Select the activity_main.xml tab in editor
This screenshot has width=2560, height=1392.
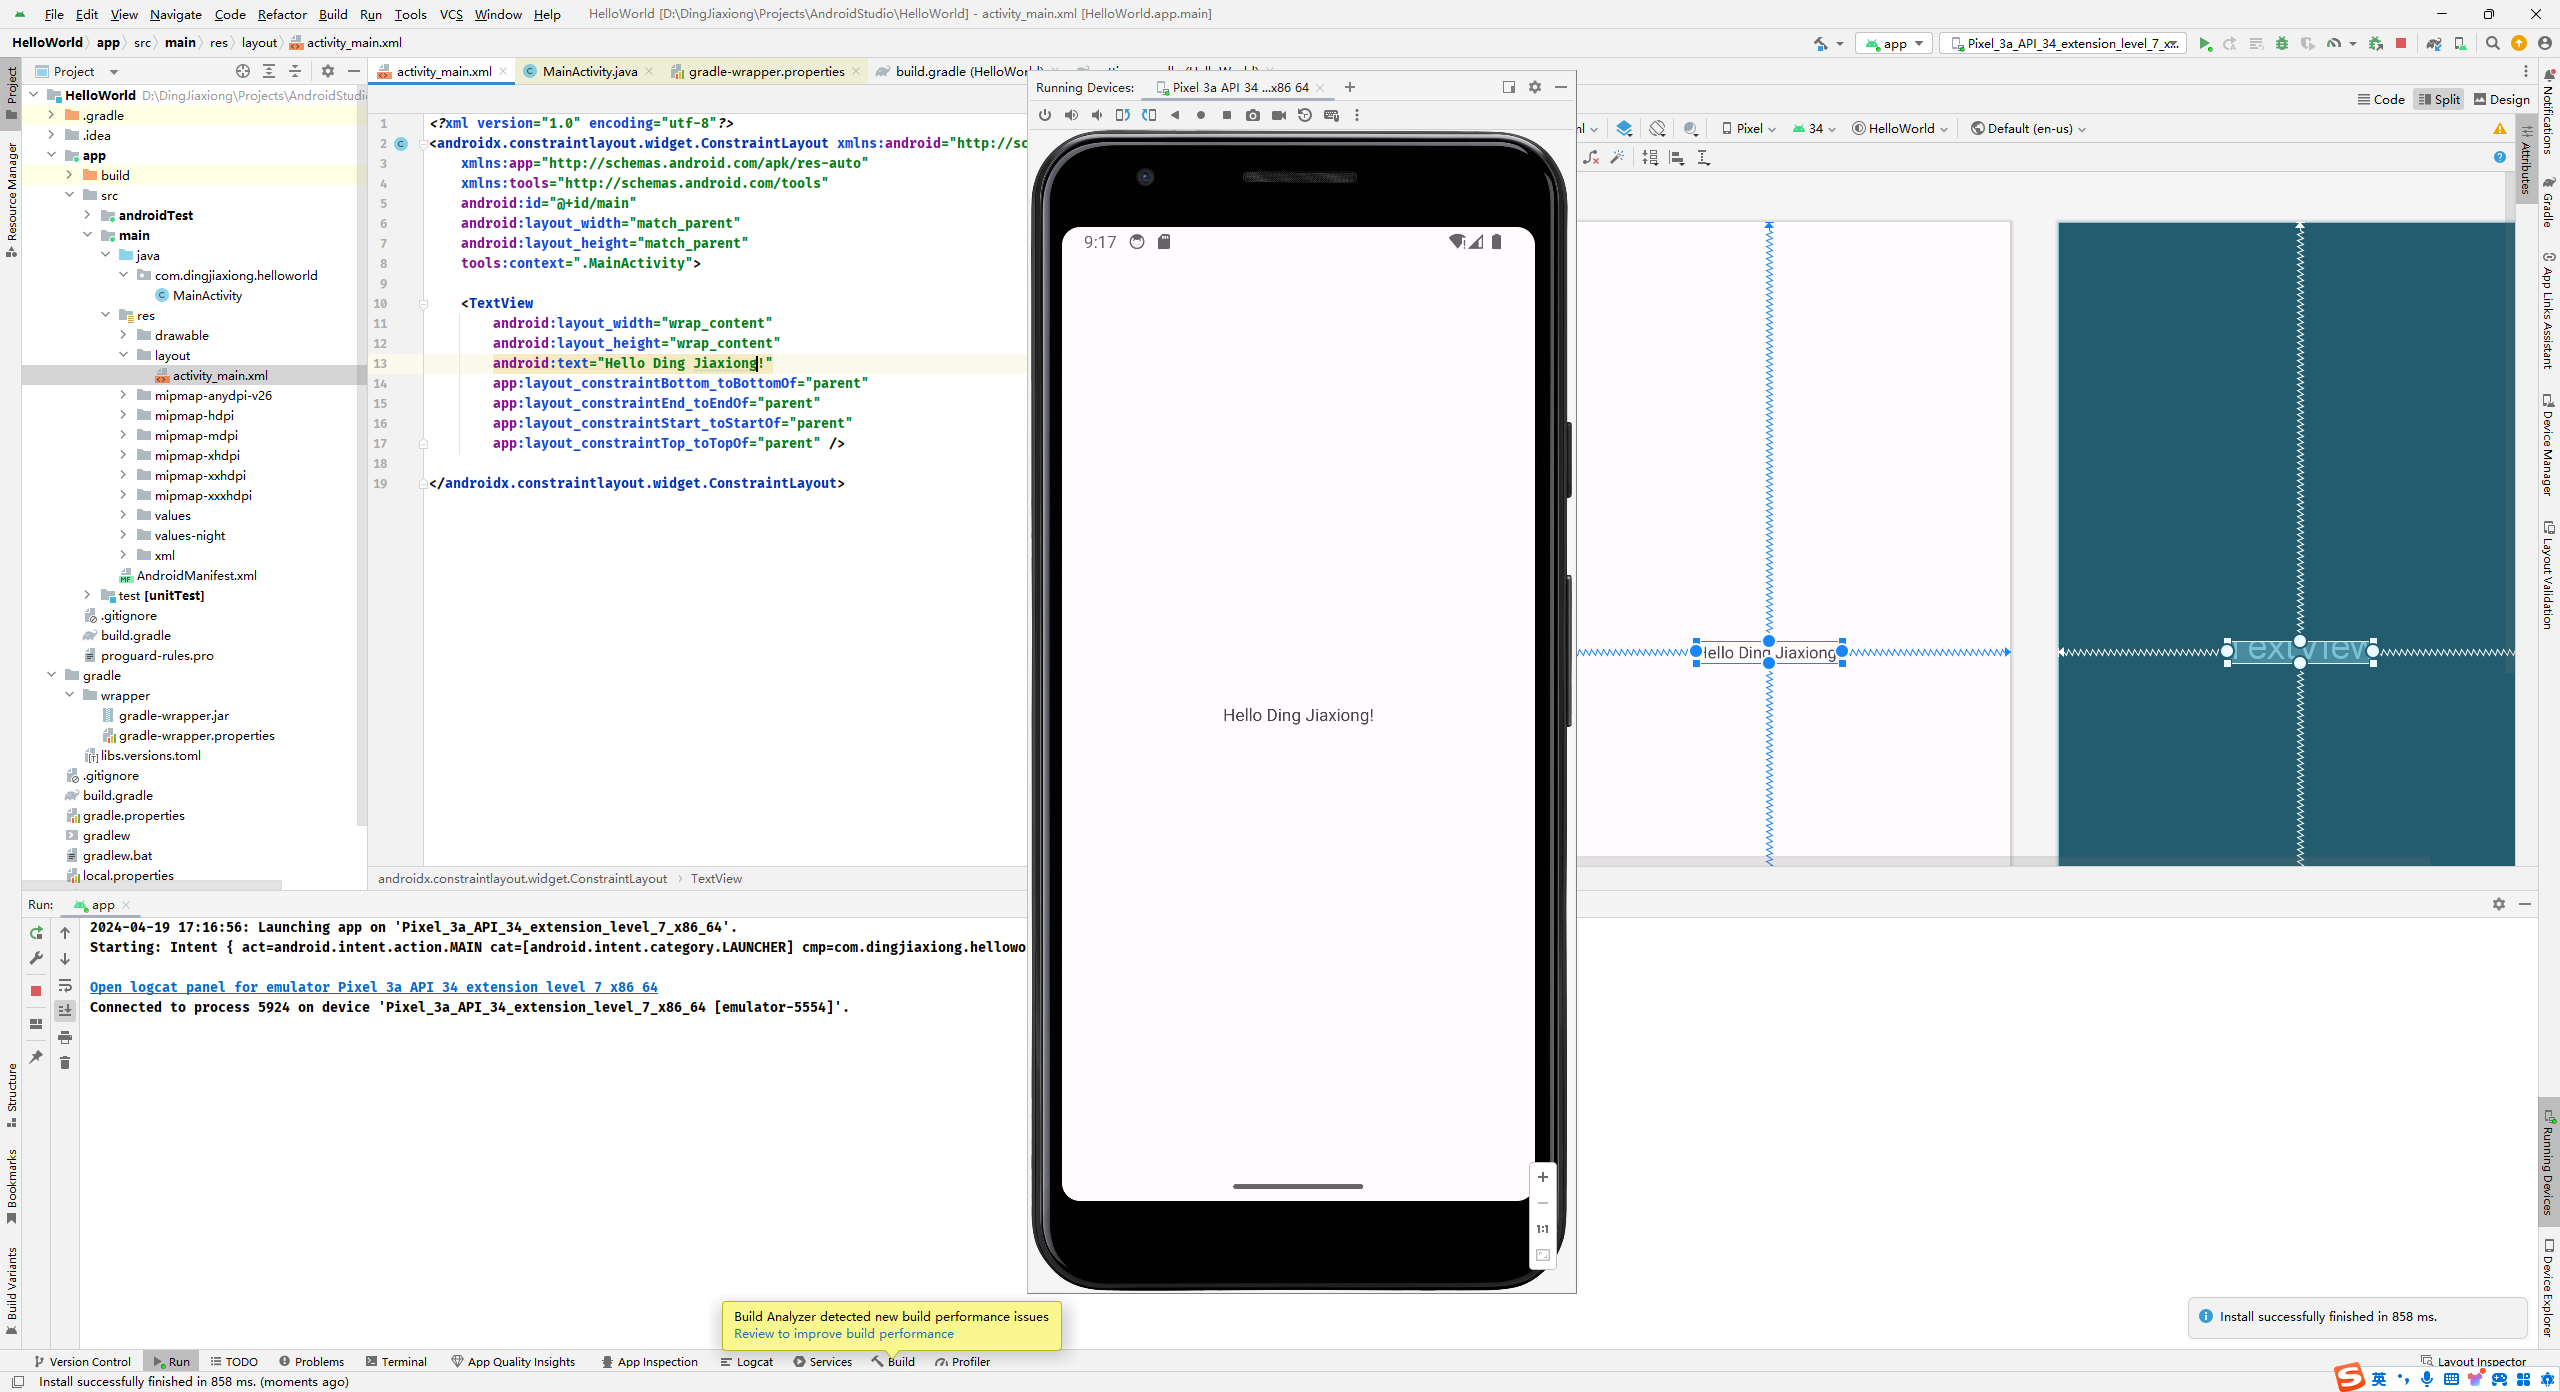click(444, 70)
